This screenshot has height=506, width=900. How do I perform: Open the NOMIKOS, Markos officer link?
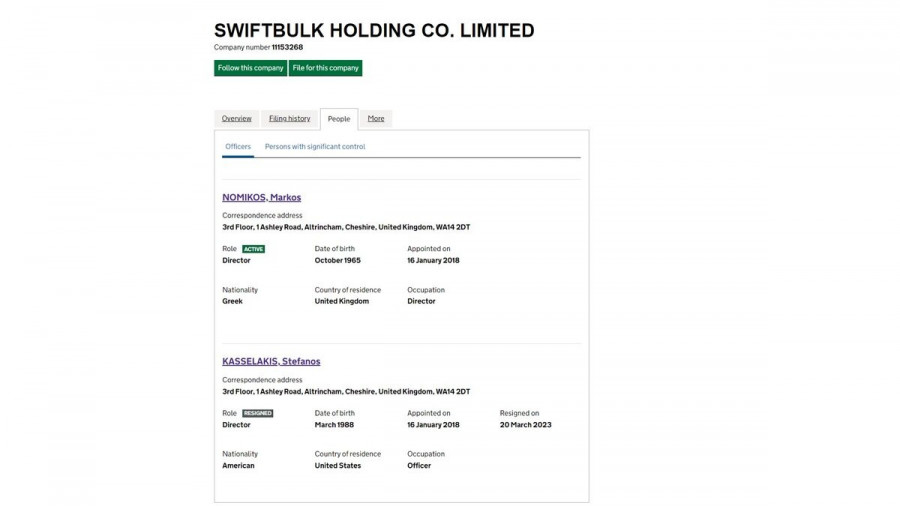(x=261, y=198)
